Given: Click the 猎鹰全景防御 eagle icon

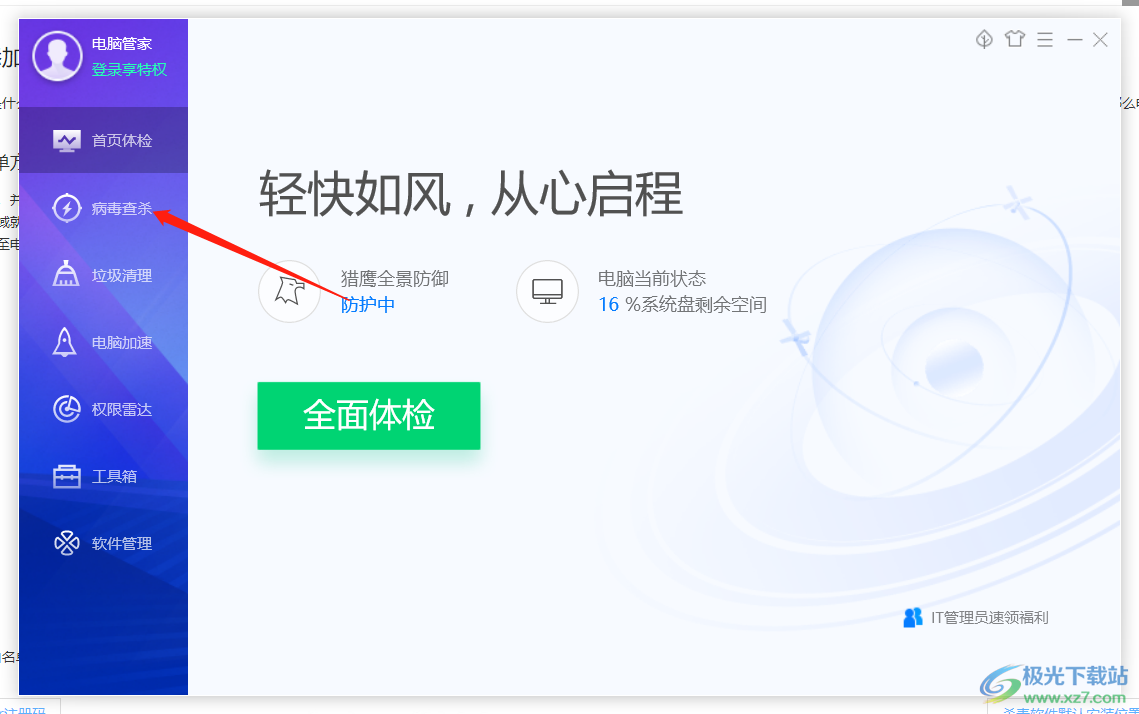Looking at the screenshot, I should coord(289,291).
